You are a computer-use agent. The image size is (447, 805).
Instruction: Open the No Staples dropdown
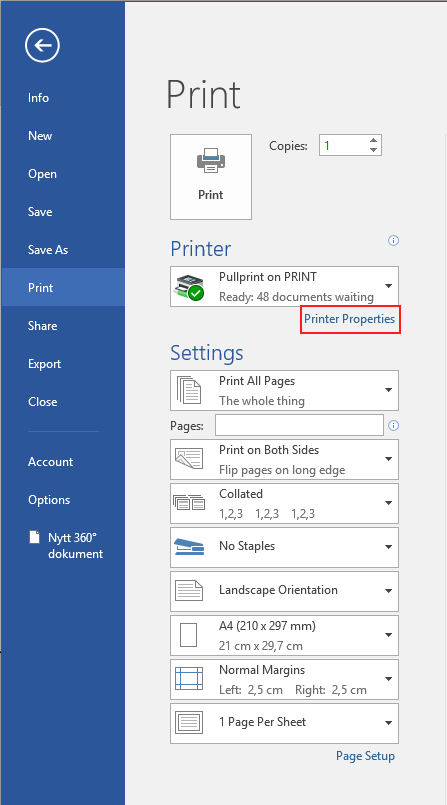click(284, 547)
